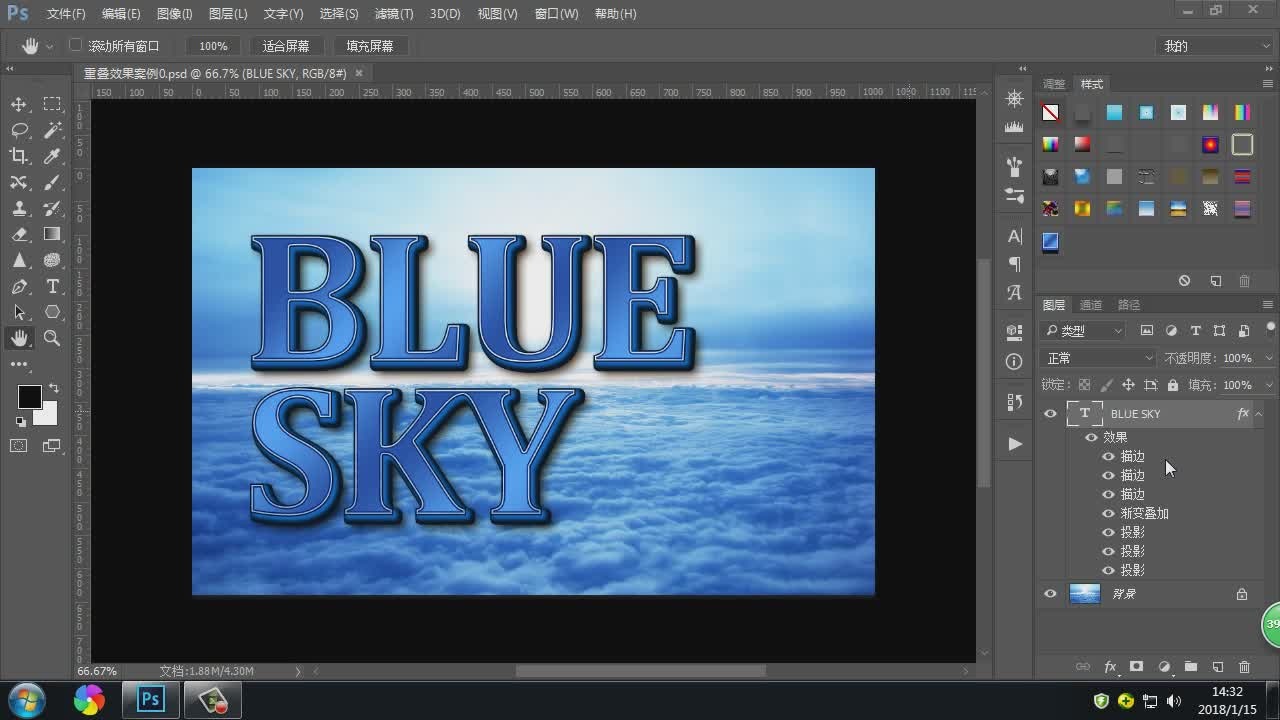Open the 类型 filter type dropdown
Image resolution: width=1280 pixels, height=720 pixels.
pos(1083,331)
